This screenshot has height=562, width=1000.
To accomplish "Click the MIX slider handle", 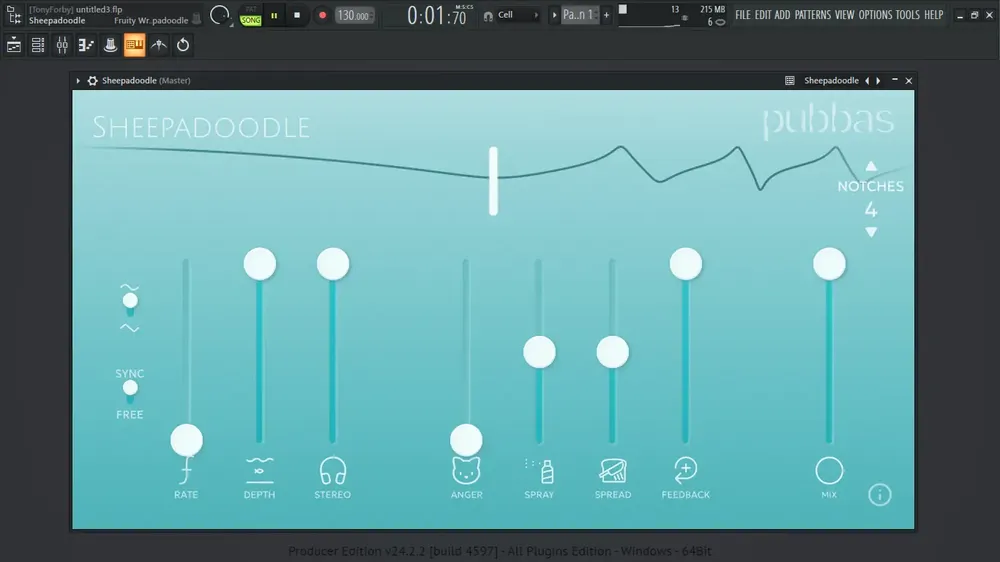I will click(x=829, y=264).
